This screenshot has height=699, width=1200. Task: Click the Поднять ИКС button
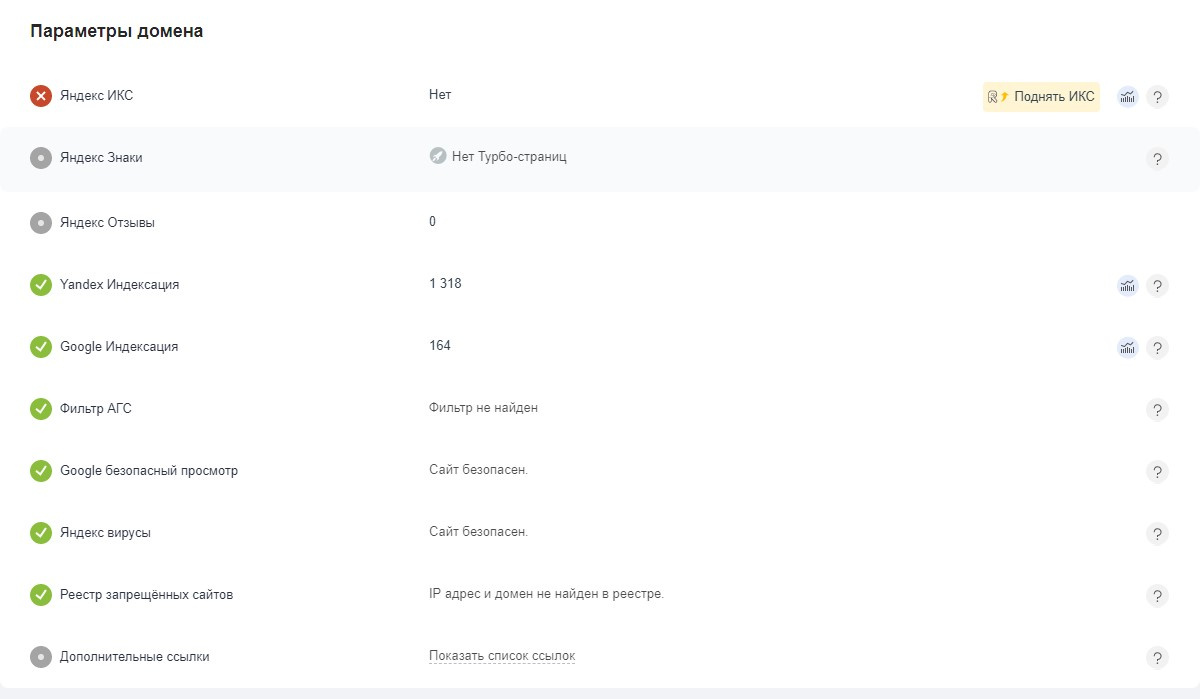(x=1041, y=97)
